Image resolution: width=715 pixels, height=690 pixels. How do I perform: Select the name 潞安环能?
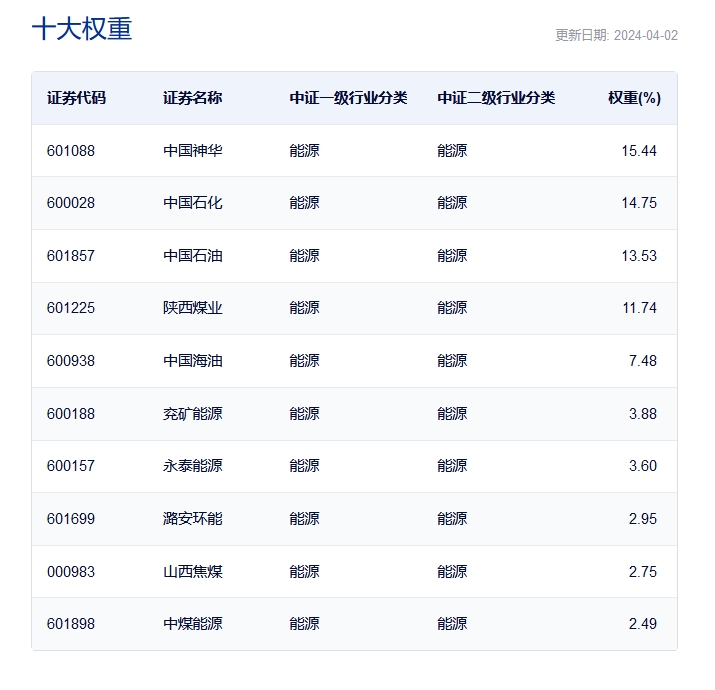pos(192,519)
